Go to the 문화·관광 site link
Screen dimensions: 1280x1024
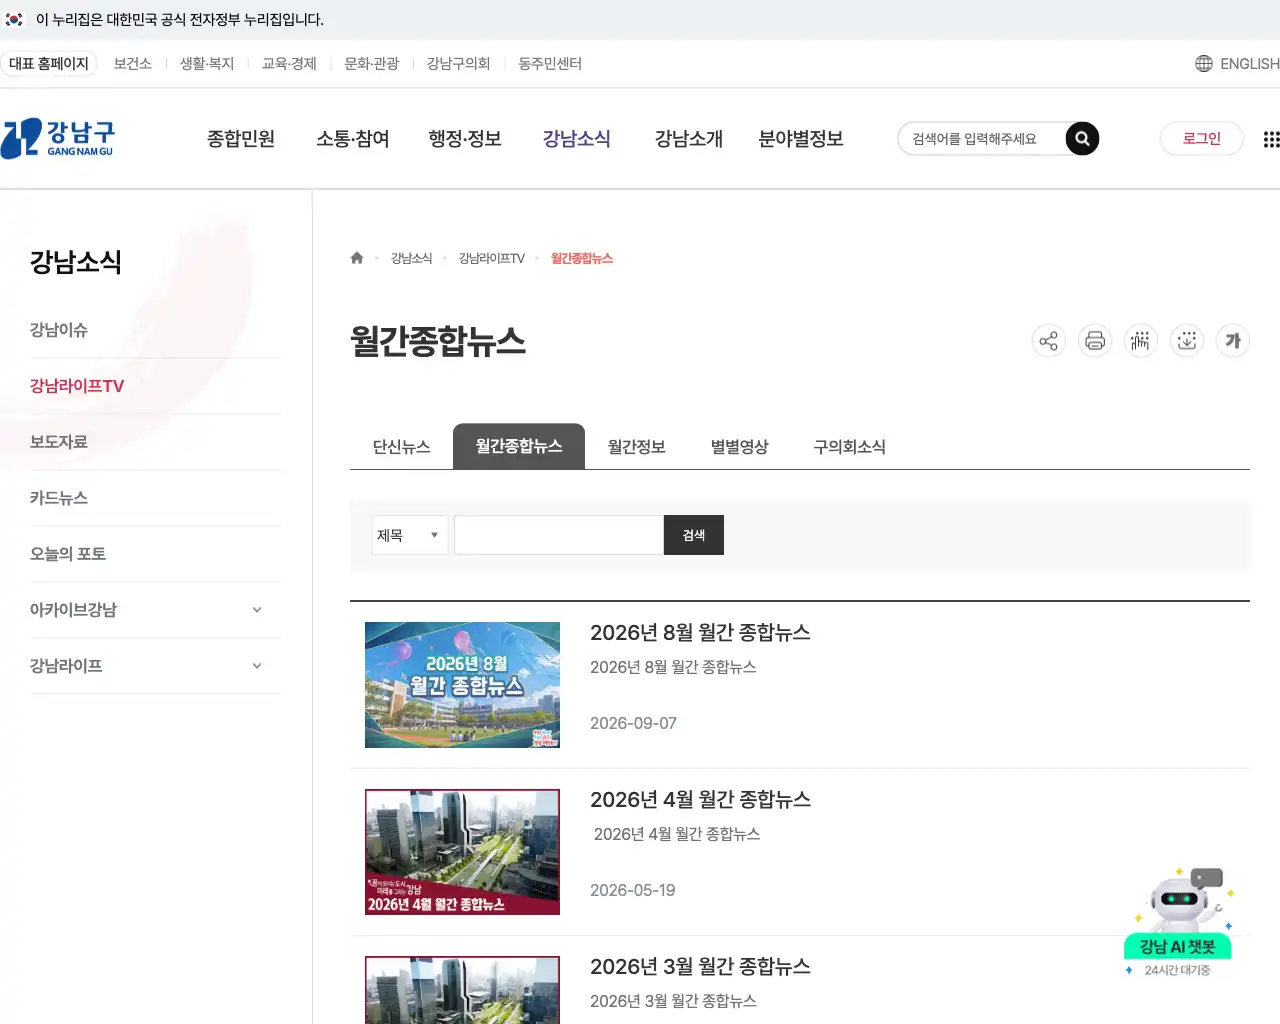point(372,64)
